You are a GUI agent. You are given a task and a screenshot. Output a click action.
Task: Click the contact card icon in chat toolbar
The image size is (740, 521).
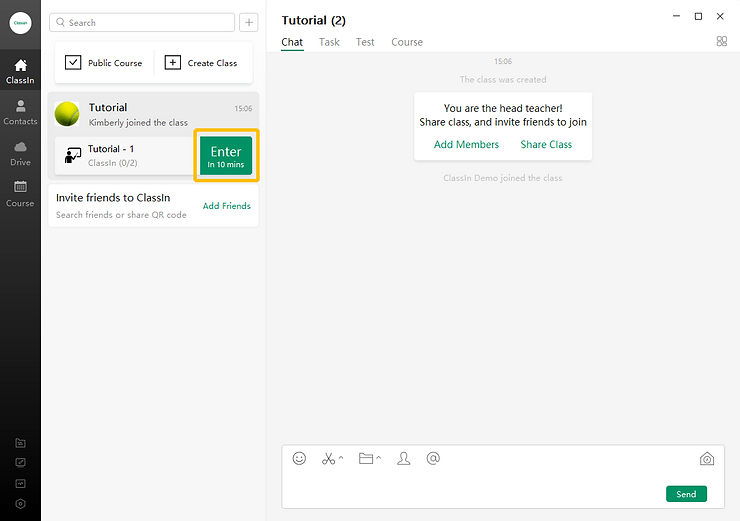click(x=404, y=458)
